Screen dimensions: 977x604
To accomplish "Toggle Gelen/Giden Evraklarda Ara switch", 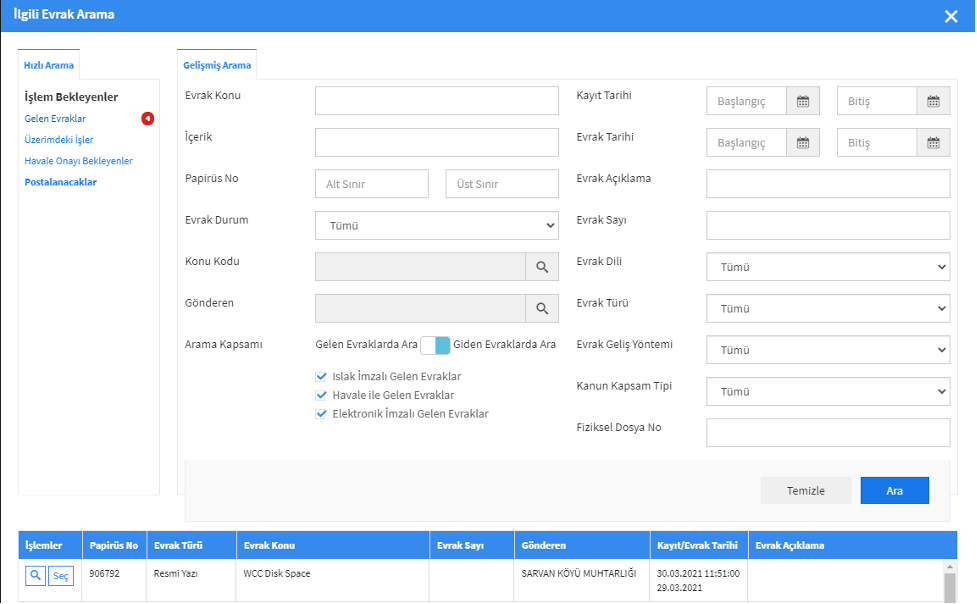I will [x=435, y=345].
